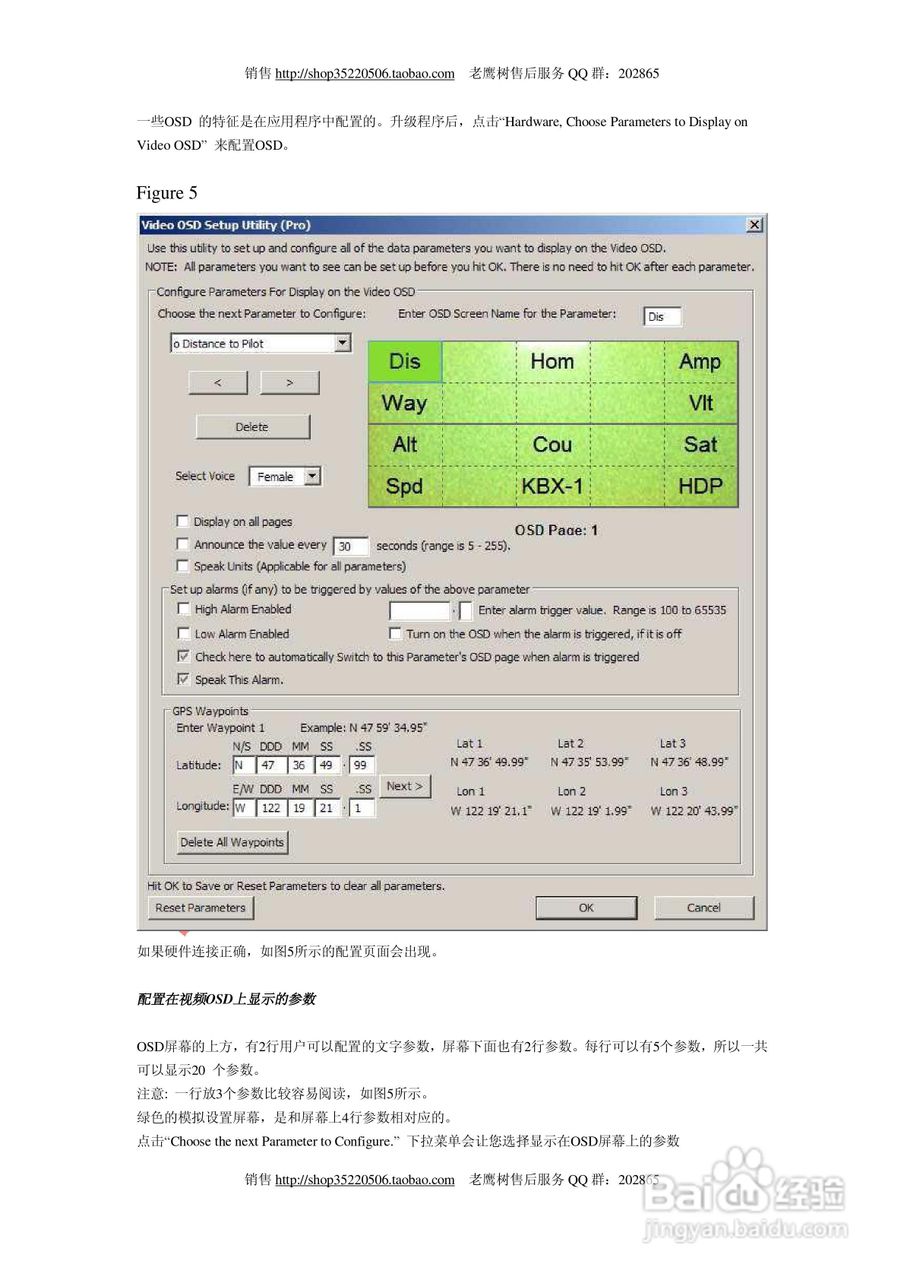This screenshot has width=904, height=1280.
Task: Click the Cancel button
Action: point(704,908)
